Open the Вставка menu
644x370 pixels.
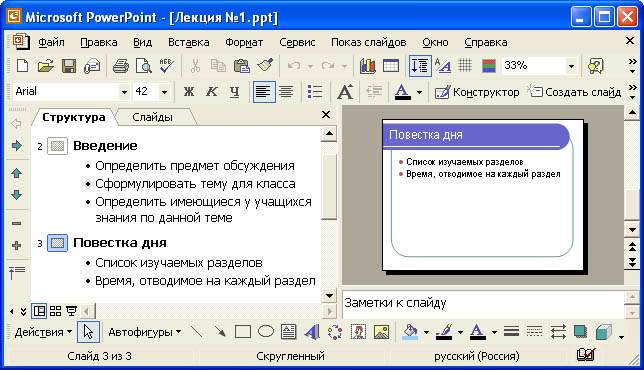pyautogui.click(x=189, y=42)
